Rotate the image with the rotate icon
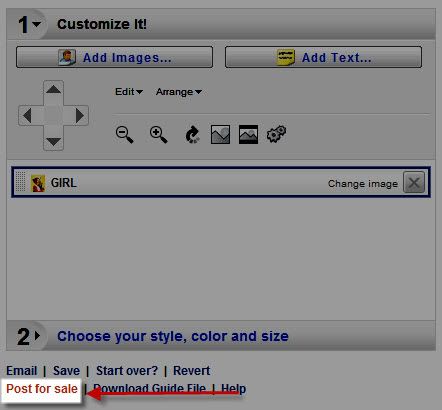Viewport: 442px width, 410px height. click(192, 134)
